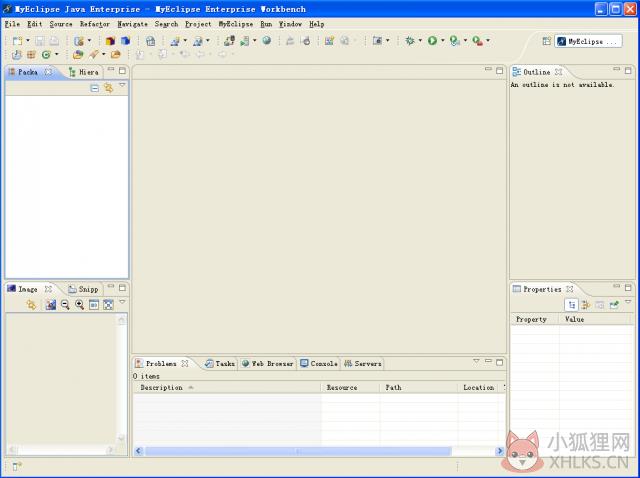Click the Path column header
The height and width of the screenshot is (478, 640).
(418, 387)
